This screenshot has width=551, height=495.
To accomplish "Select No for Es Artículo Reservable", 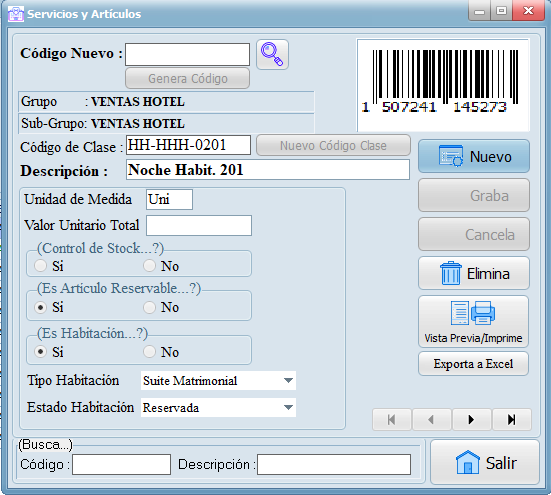I will tap(149, 307).
